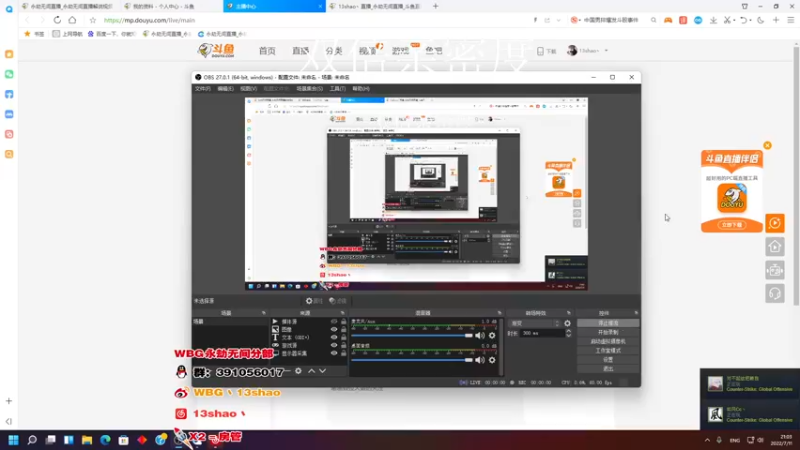
Task: Launch Microsoft Edge from the taskbar
Action: click(x=105, y=440)
